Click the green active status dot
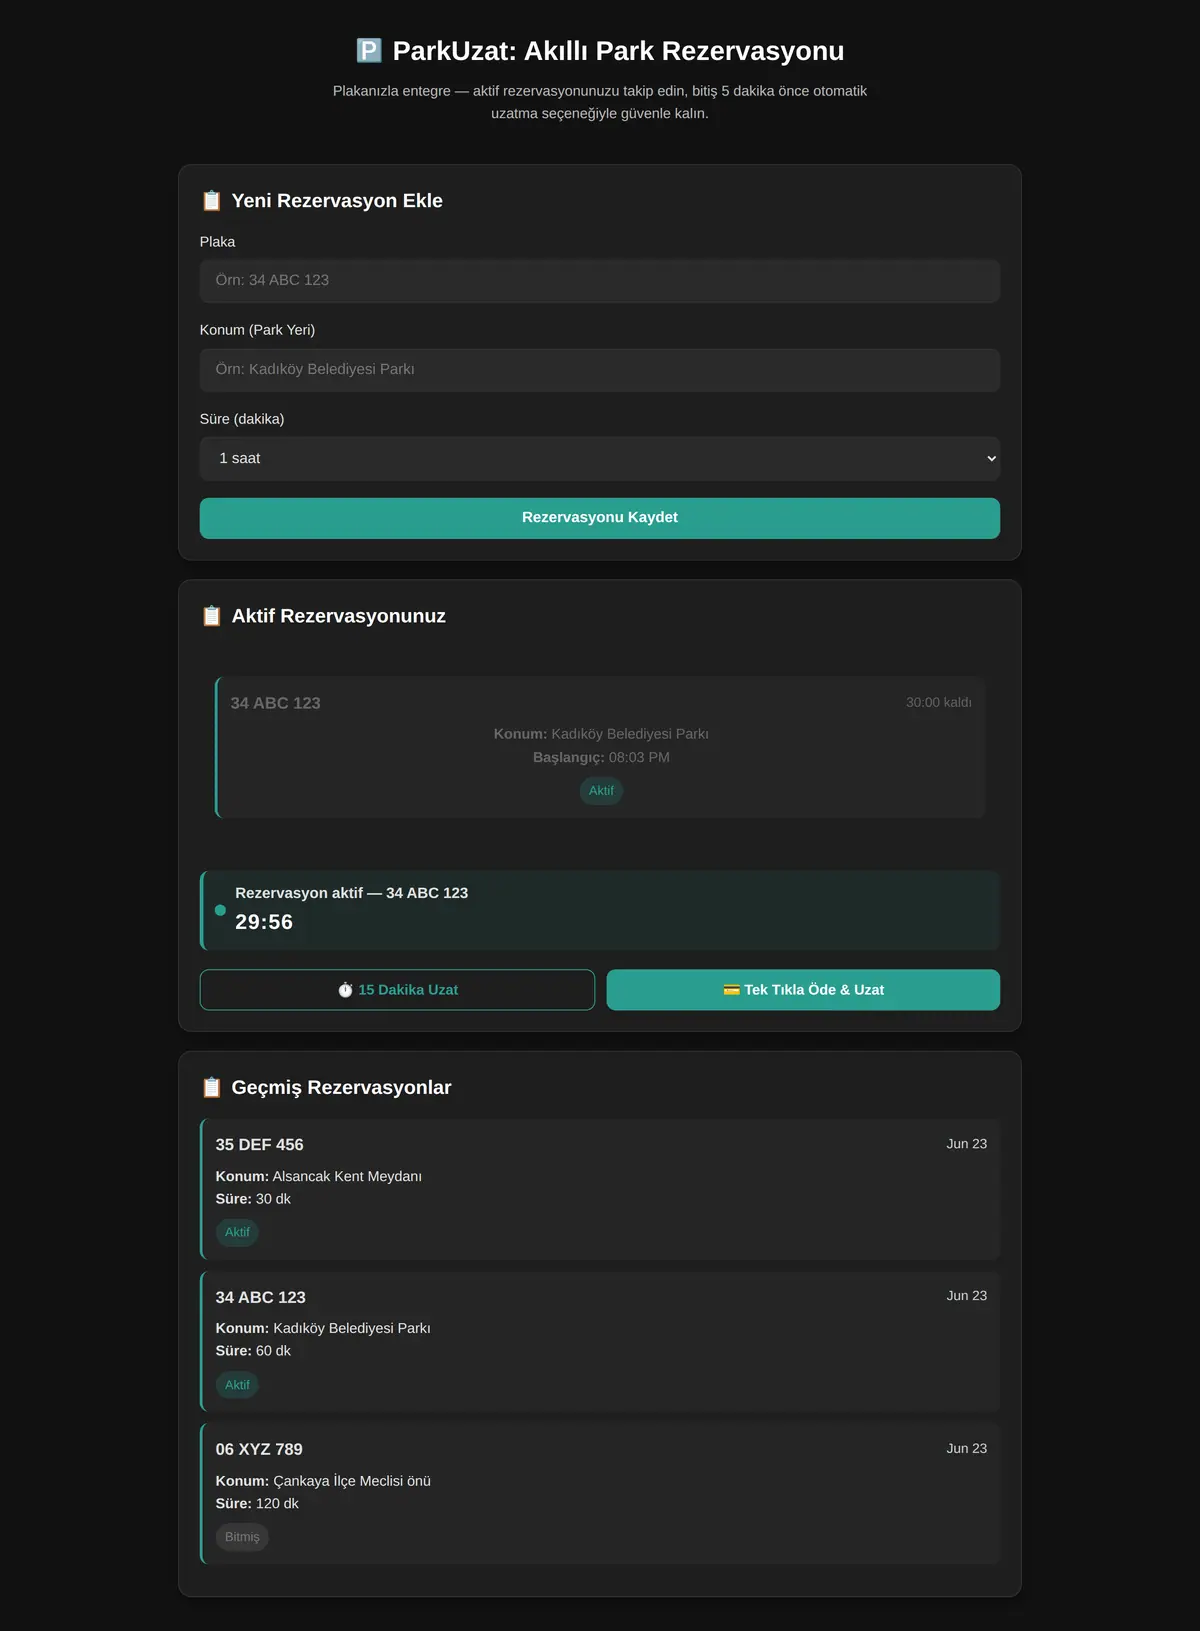1200x1631 pixels. point(220,910)
